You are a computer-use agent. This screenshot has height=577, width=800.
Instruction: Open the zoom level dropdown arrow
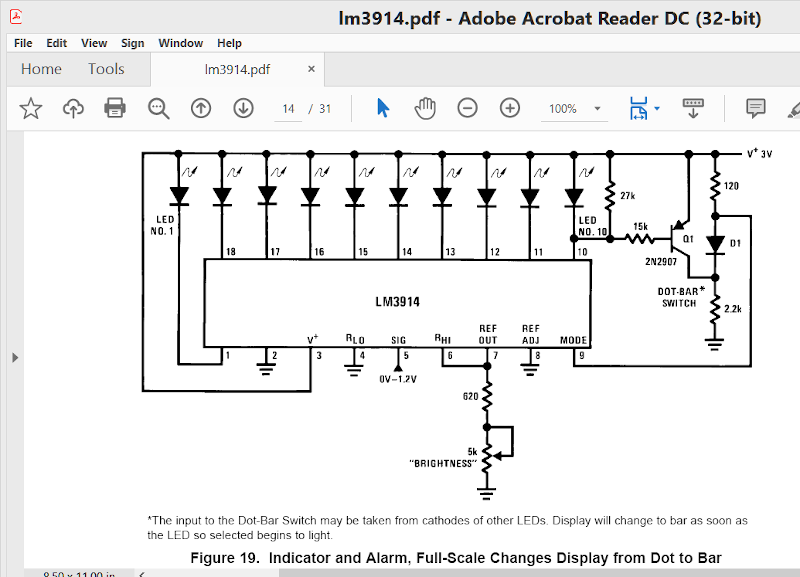pyautogui.click(x=597, y=109)
